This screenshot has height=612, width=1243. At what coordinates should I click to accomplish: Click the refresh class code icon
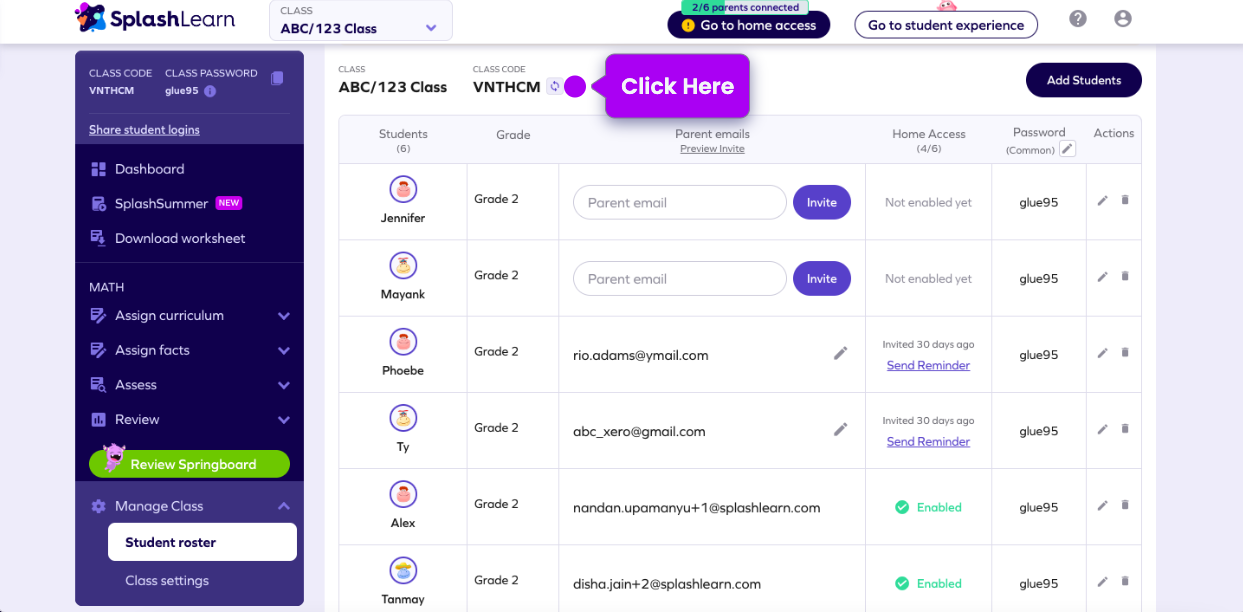(x=554, y=87)
